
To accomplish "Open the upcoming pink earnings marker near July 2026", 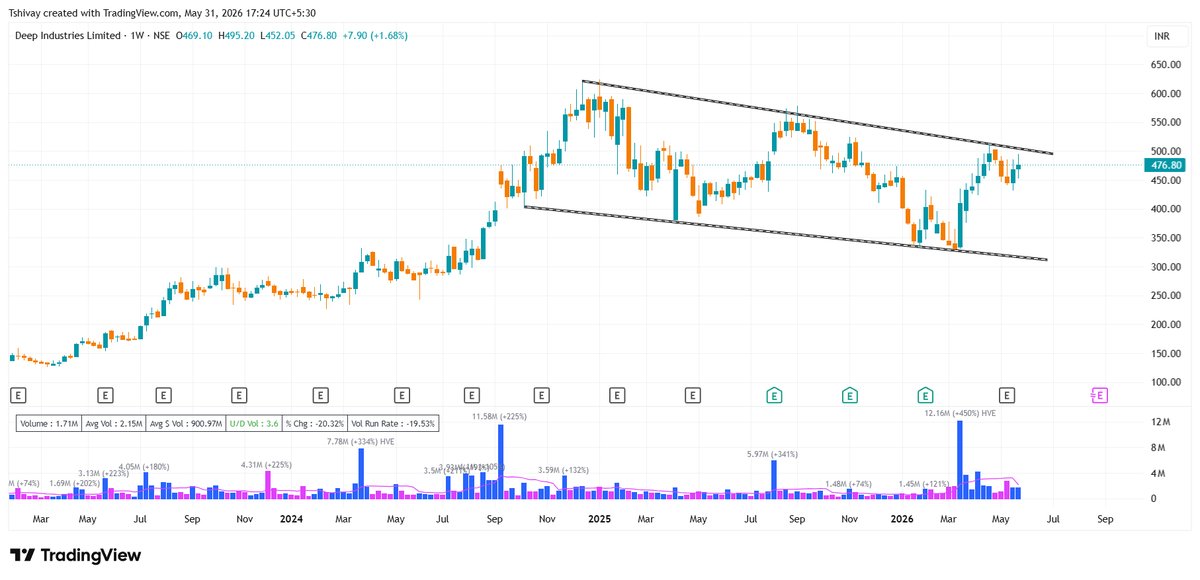I will pyautogui.click(x=1099, y=395).
